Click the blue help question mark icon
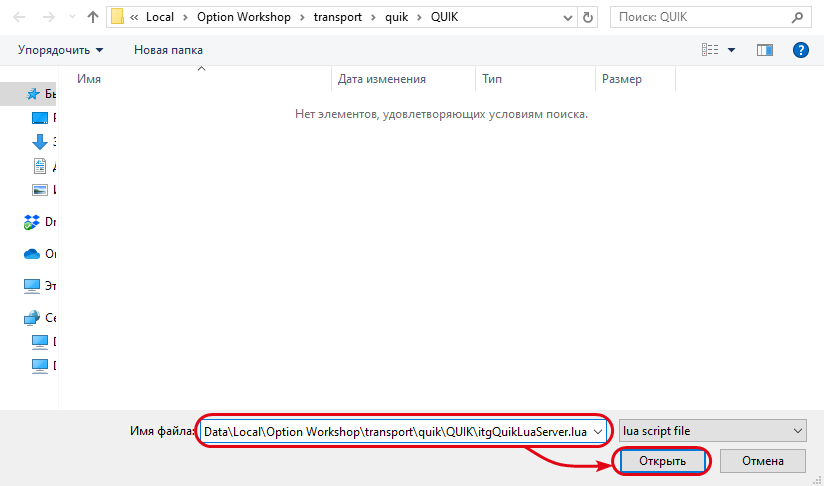The height and width of the screenshot is (486, 824). (800, 49)
